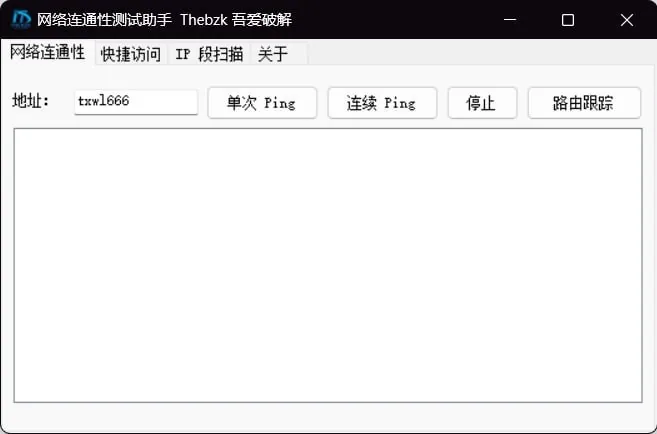
Task: Click the 地址: label
Action: coord(31,101)
